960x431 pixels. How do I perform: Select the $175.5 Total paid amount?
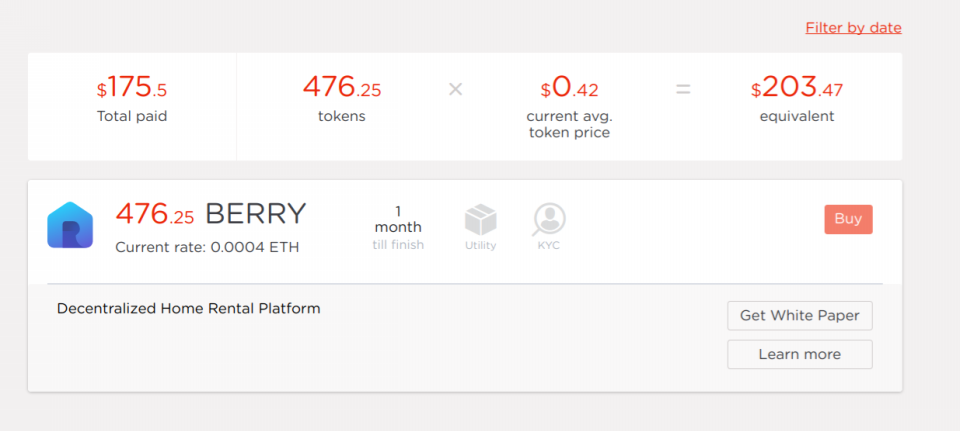pyautogui.click(x=132, y=88)
